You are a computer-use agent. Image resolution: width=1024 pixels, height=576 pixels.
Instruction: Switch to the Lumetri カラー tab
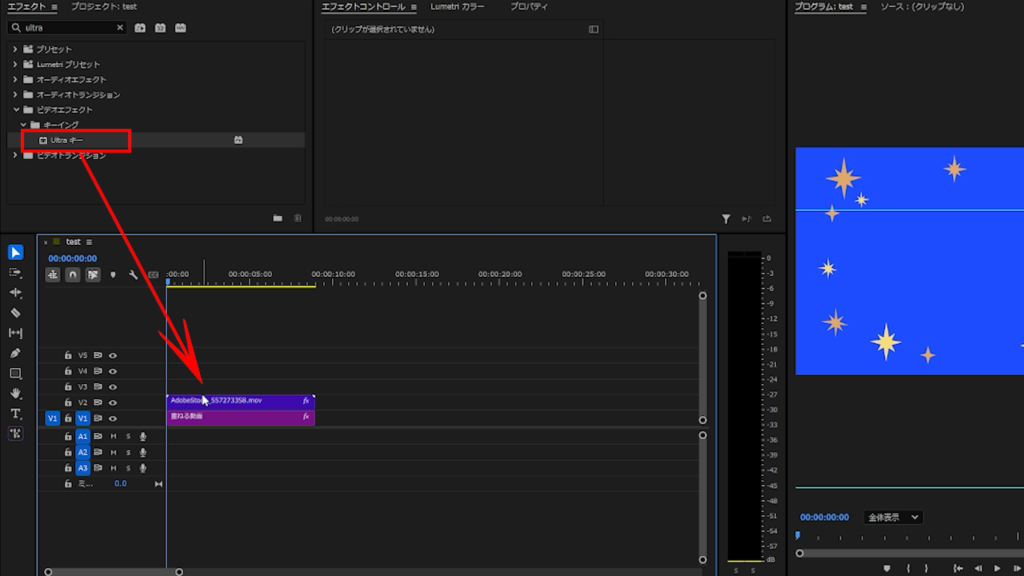(457, 7)
